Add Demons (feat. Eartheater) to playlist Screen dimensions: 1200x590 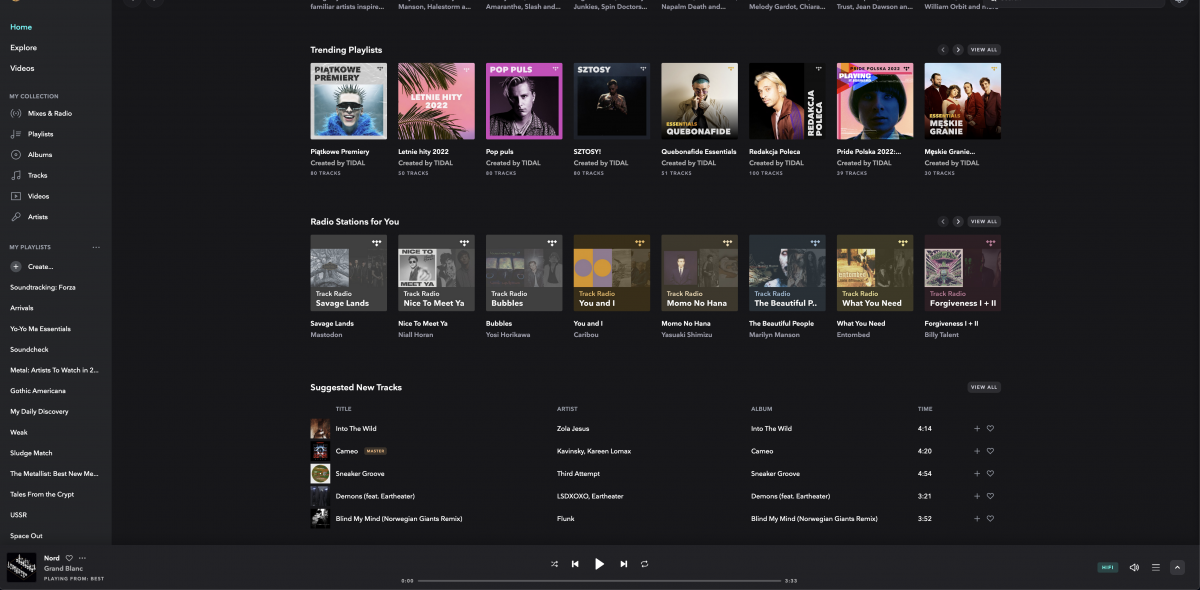(x=977, y=496)
